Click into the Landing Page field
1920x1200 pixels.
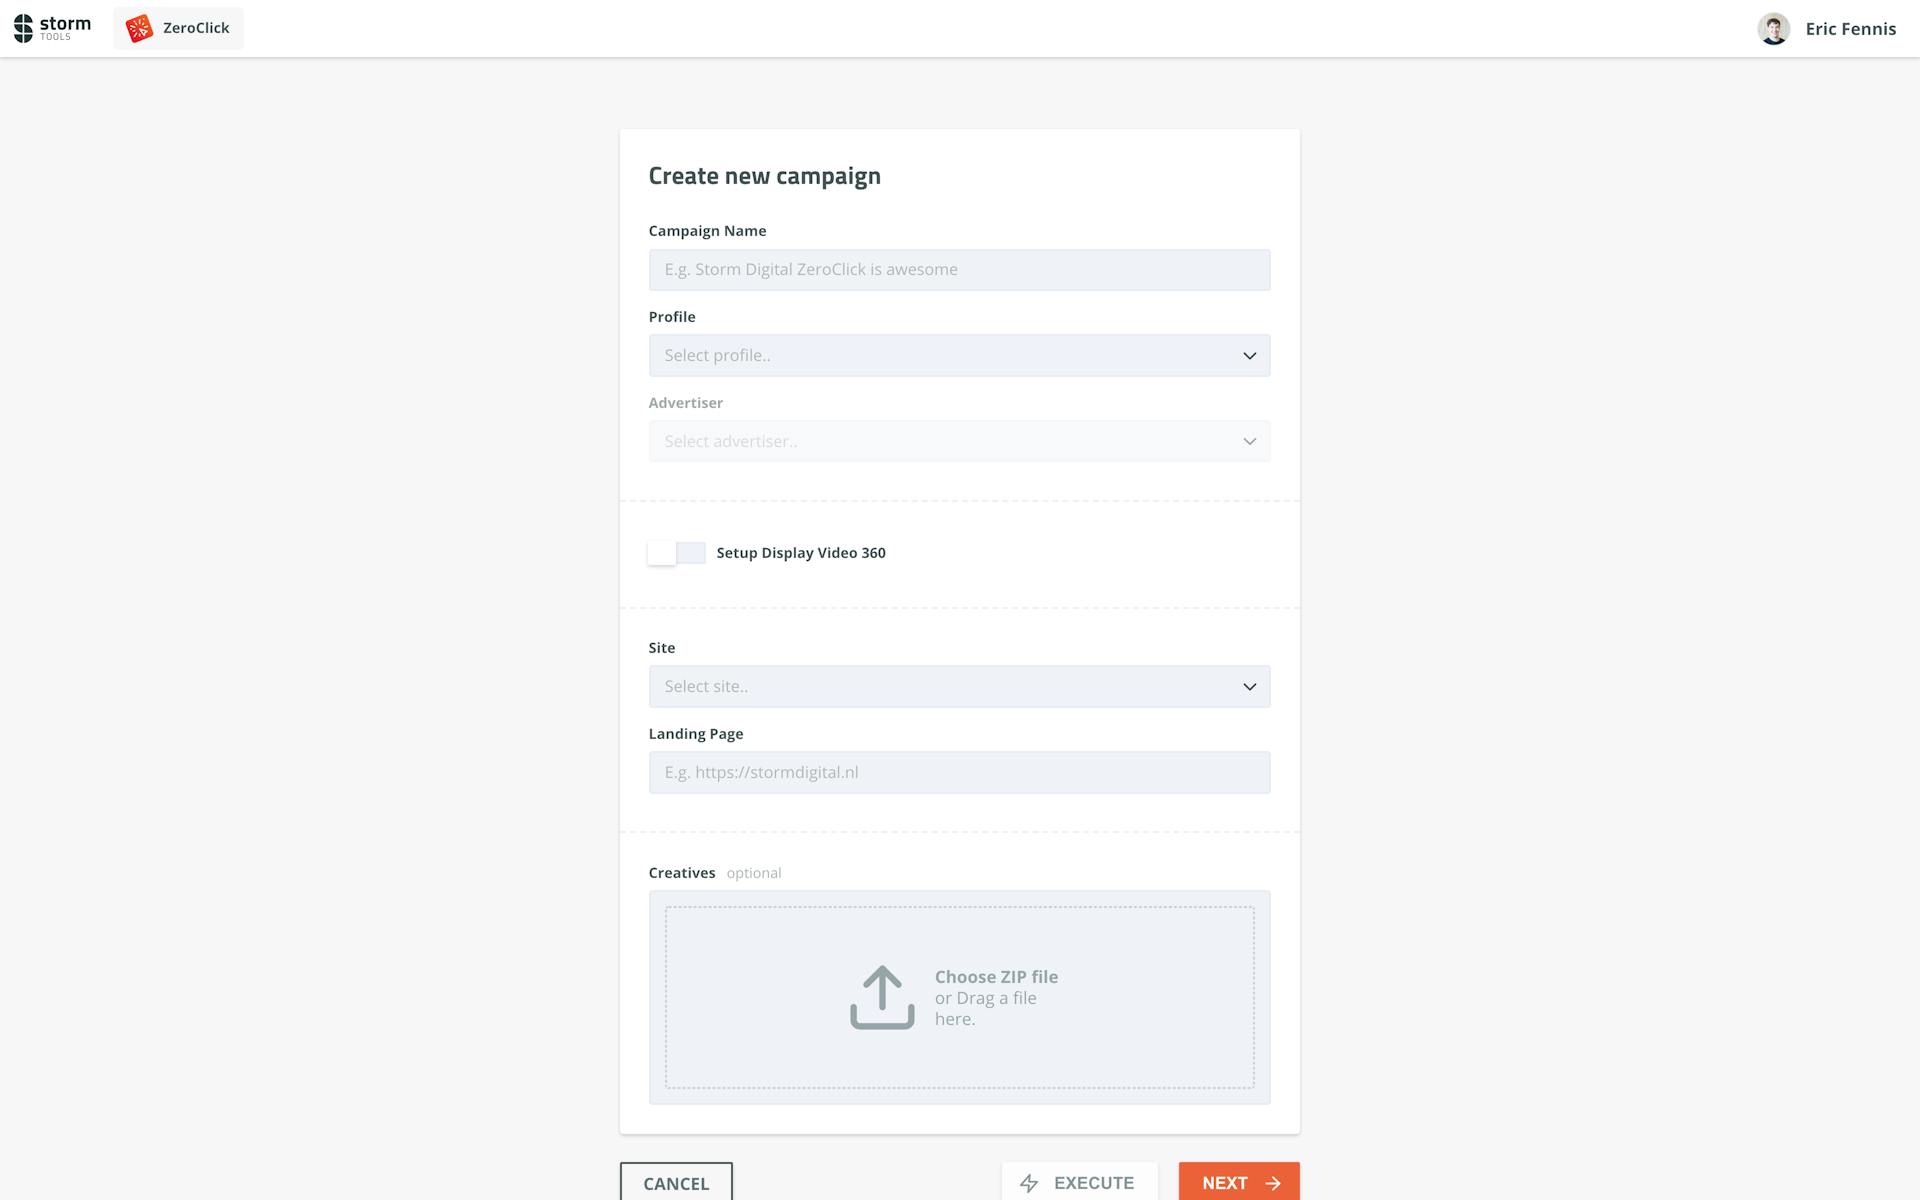click(x=958, y=773)
